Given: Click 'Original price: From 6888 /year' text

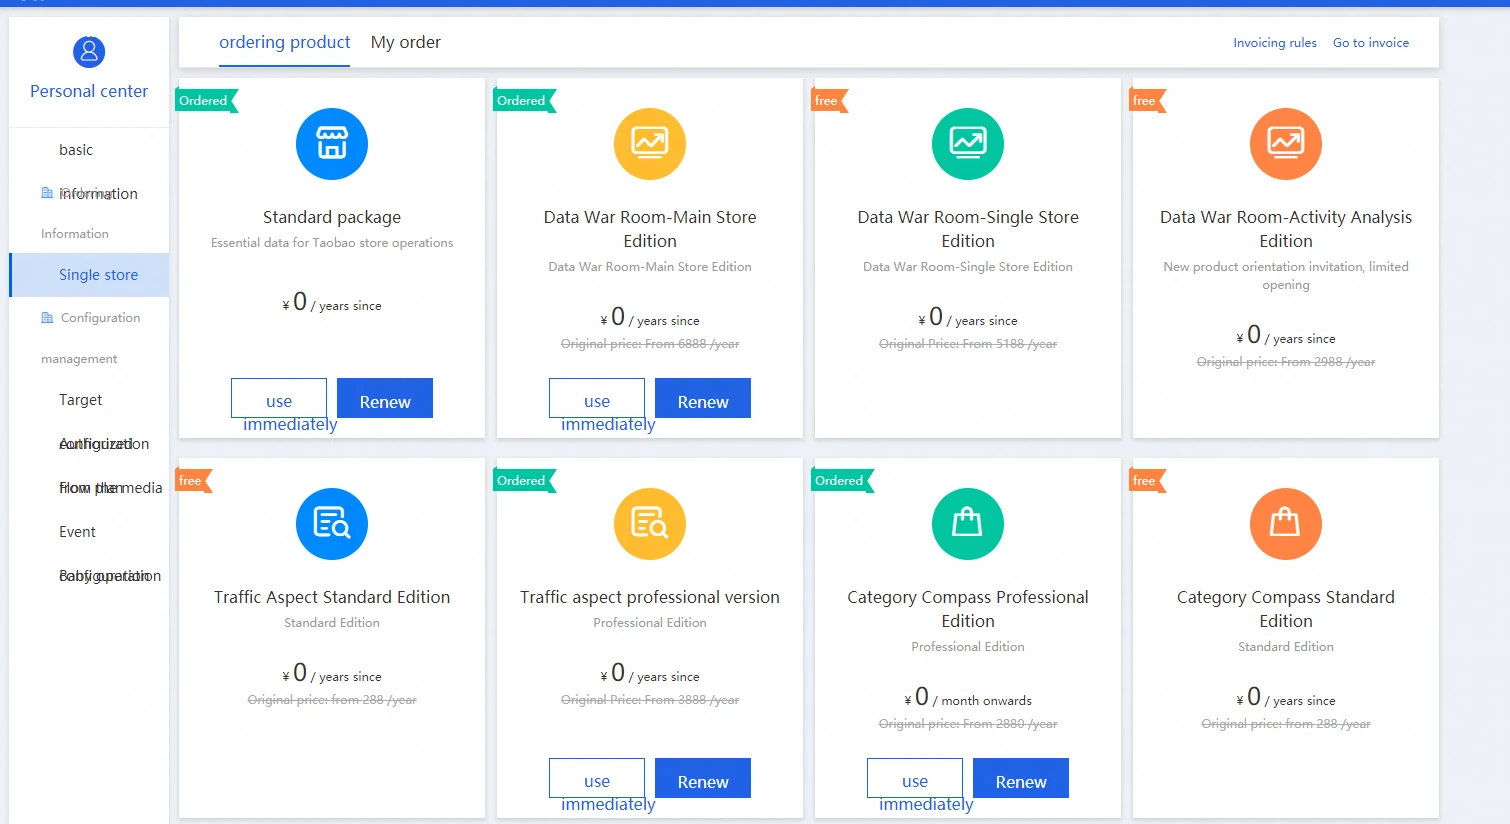Looking at the screenshot, I should 650,344.
